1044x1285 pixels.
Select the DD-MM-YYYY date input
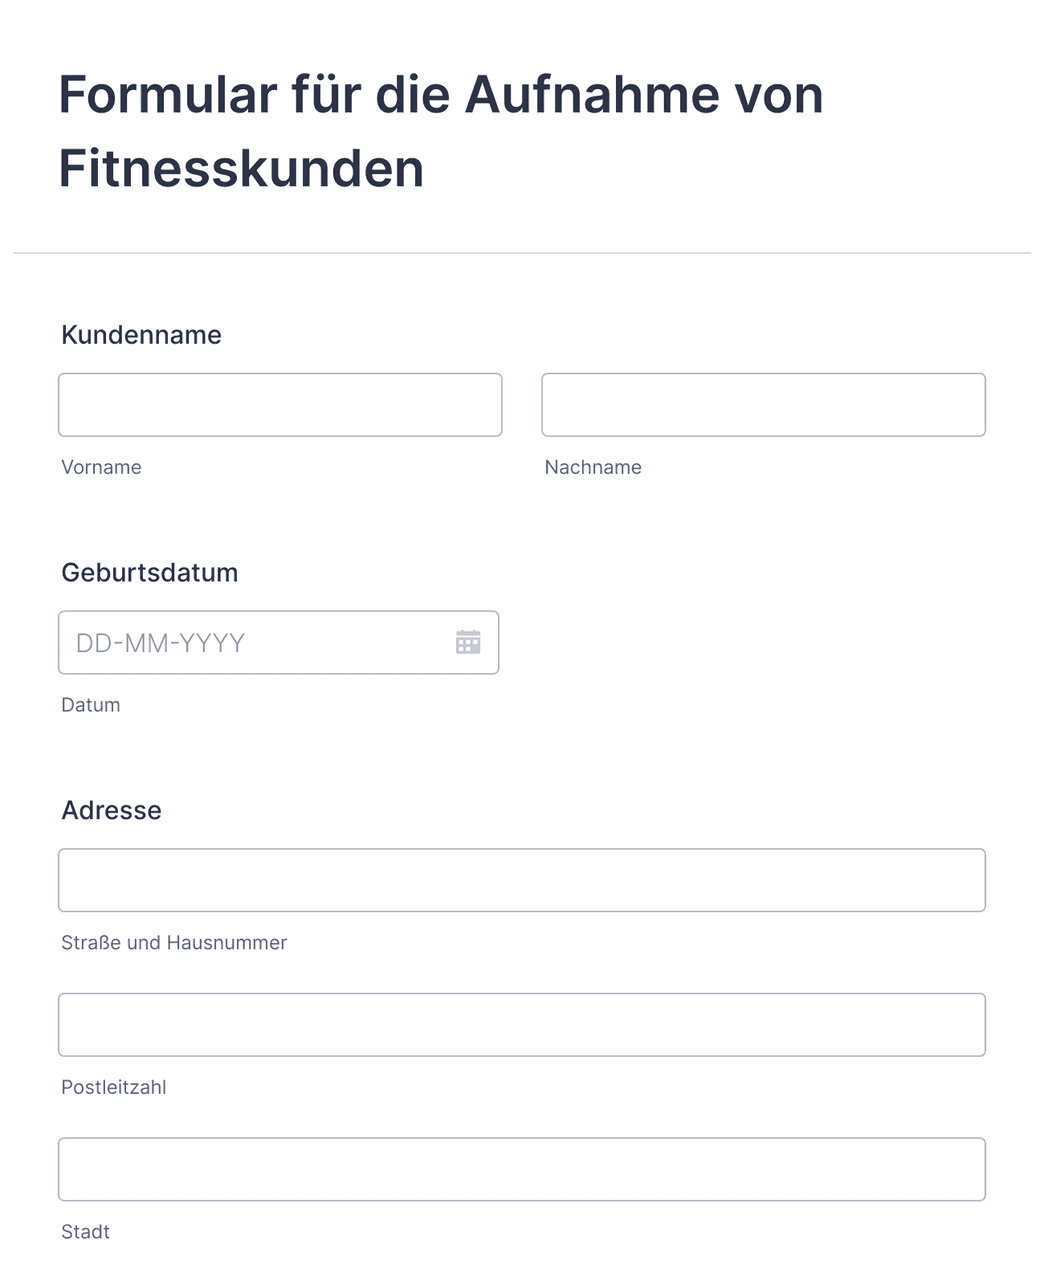[250, 643]
